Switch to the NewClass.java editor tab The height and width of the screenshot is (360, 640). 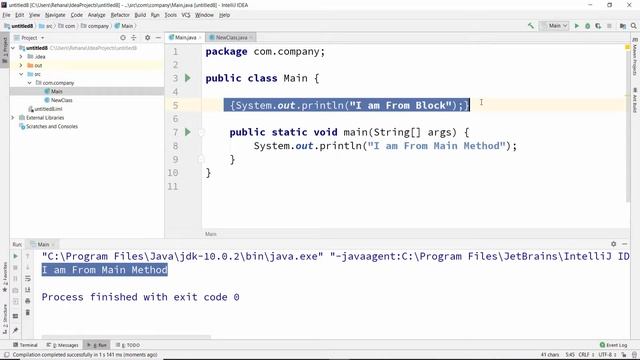[231, 38]
